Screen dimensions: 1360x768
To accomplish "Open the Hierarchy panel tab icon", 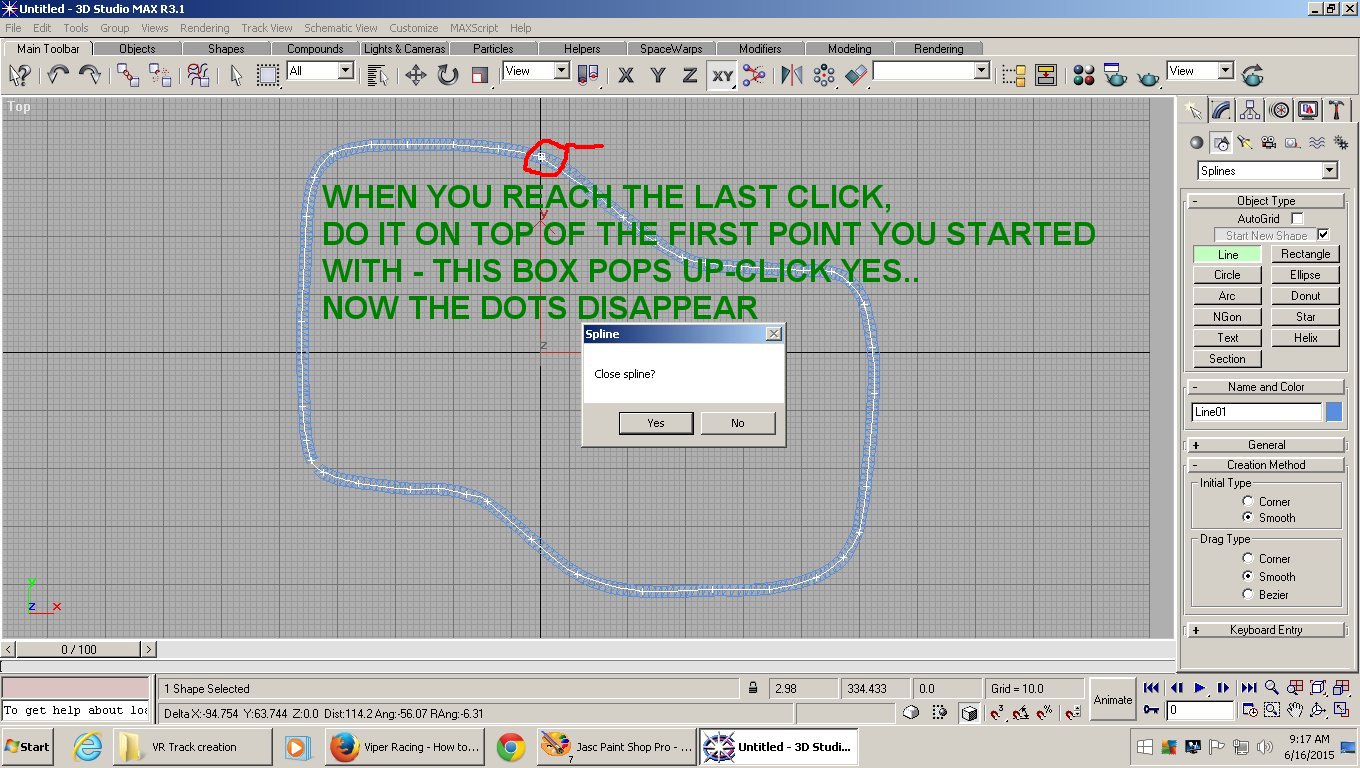I will [x=1250, y=110].
